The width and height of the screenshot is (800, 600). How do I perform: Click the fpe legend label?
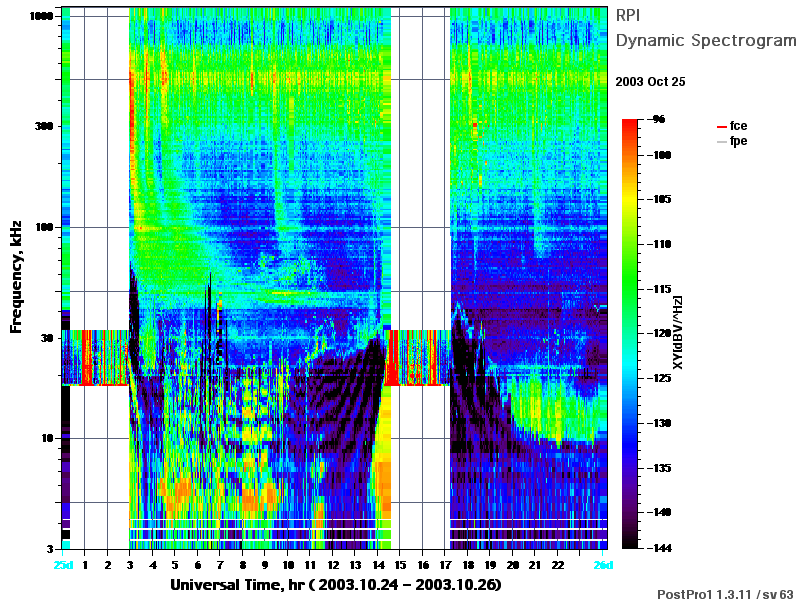738,141
